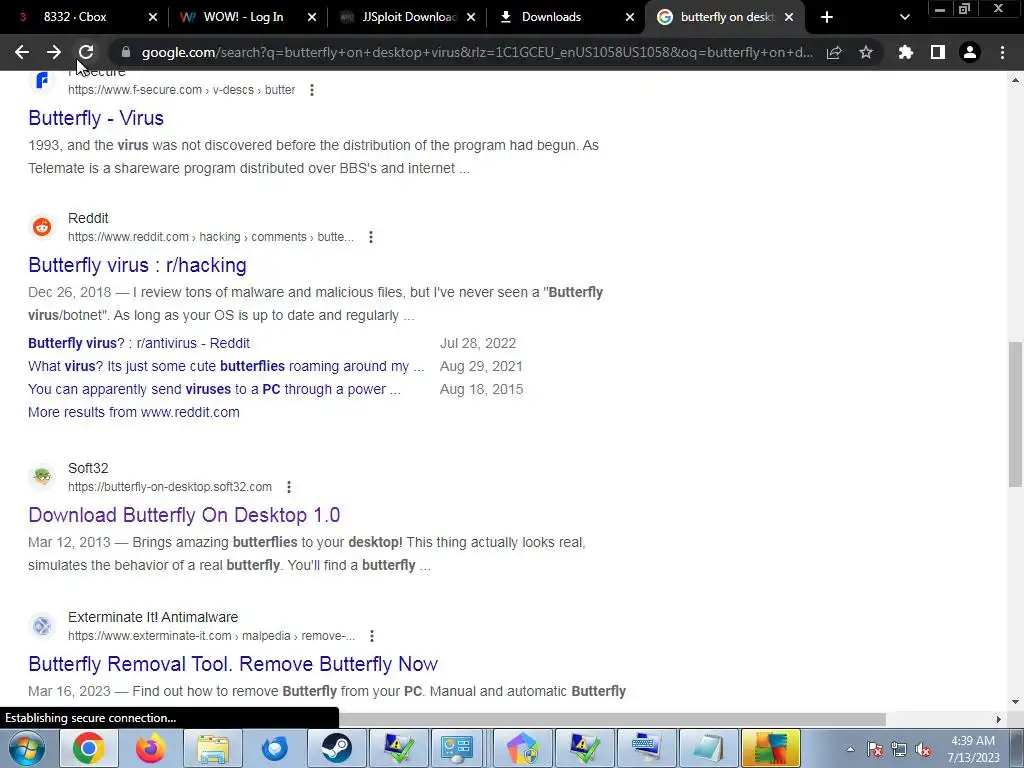1024x768 pixels.
Task: Launch Firefox from the taskbar
Action: point(151,748)
